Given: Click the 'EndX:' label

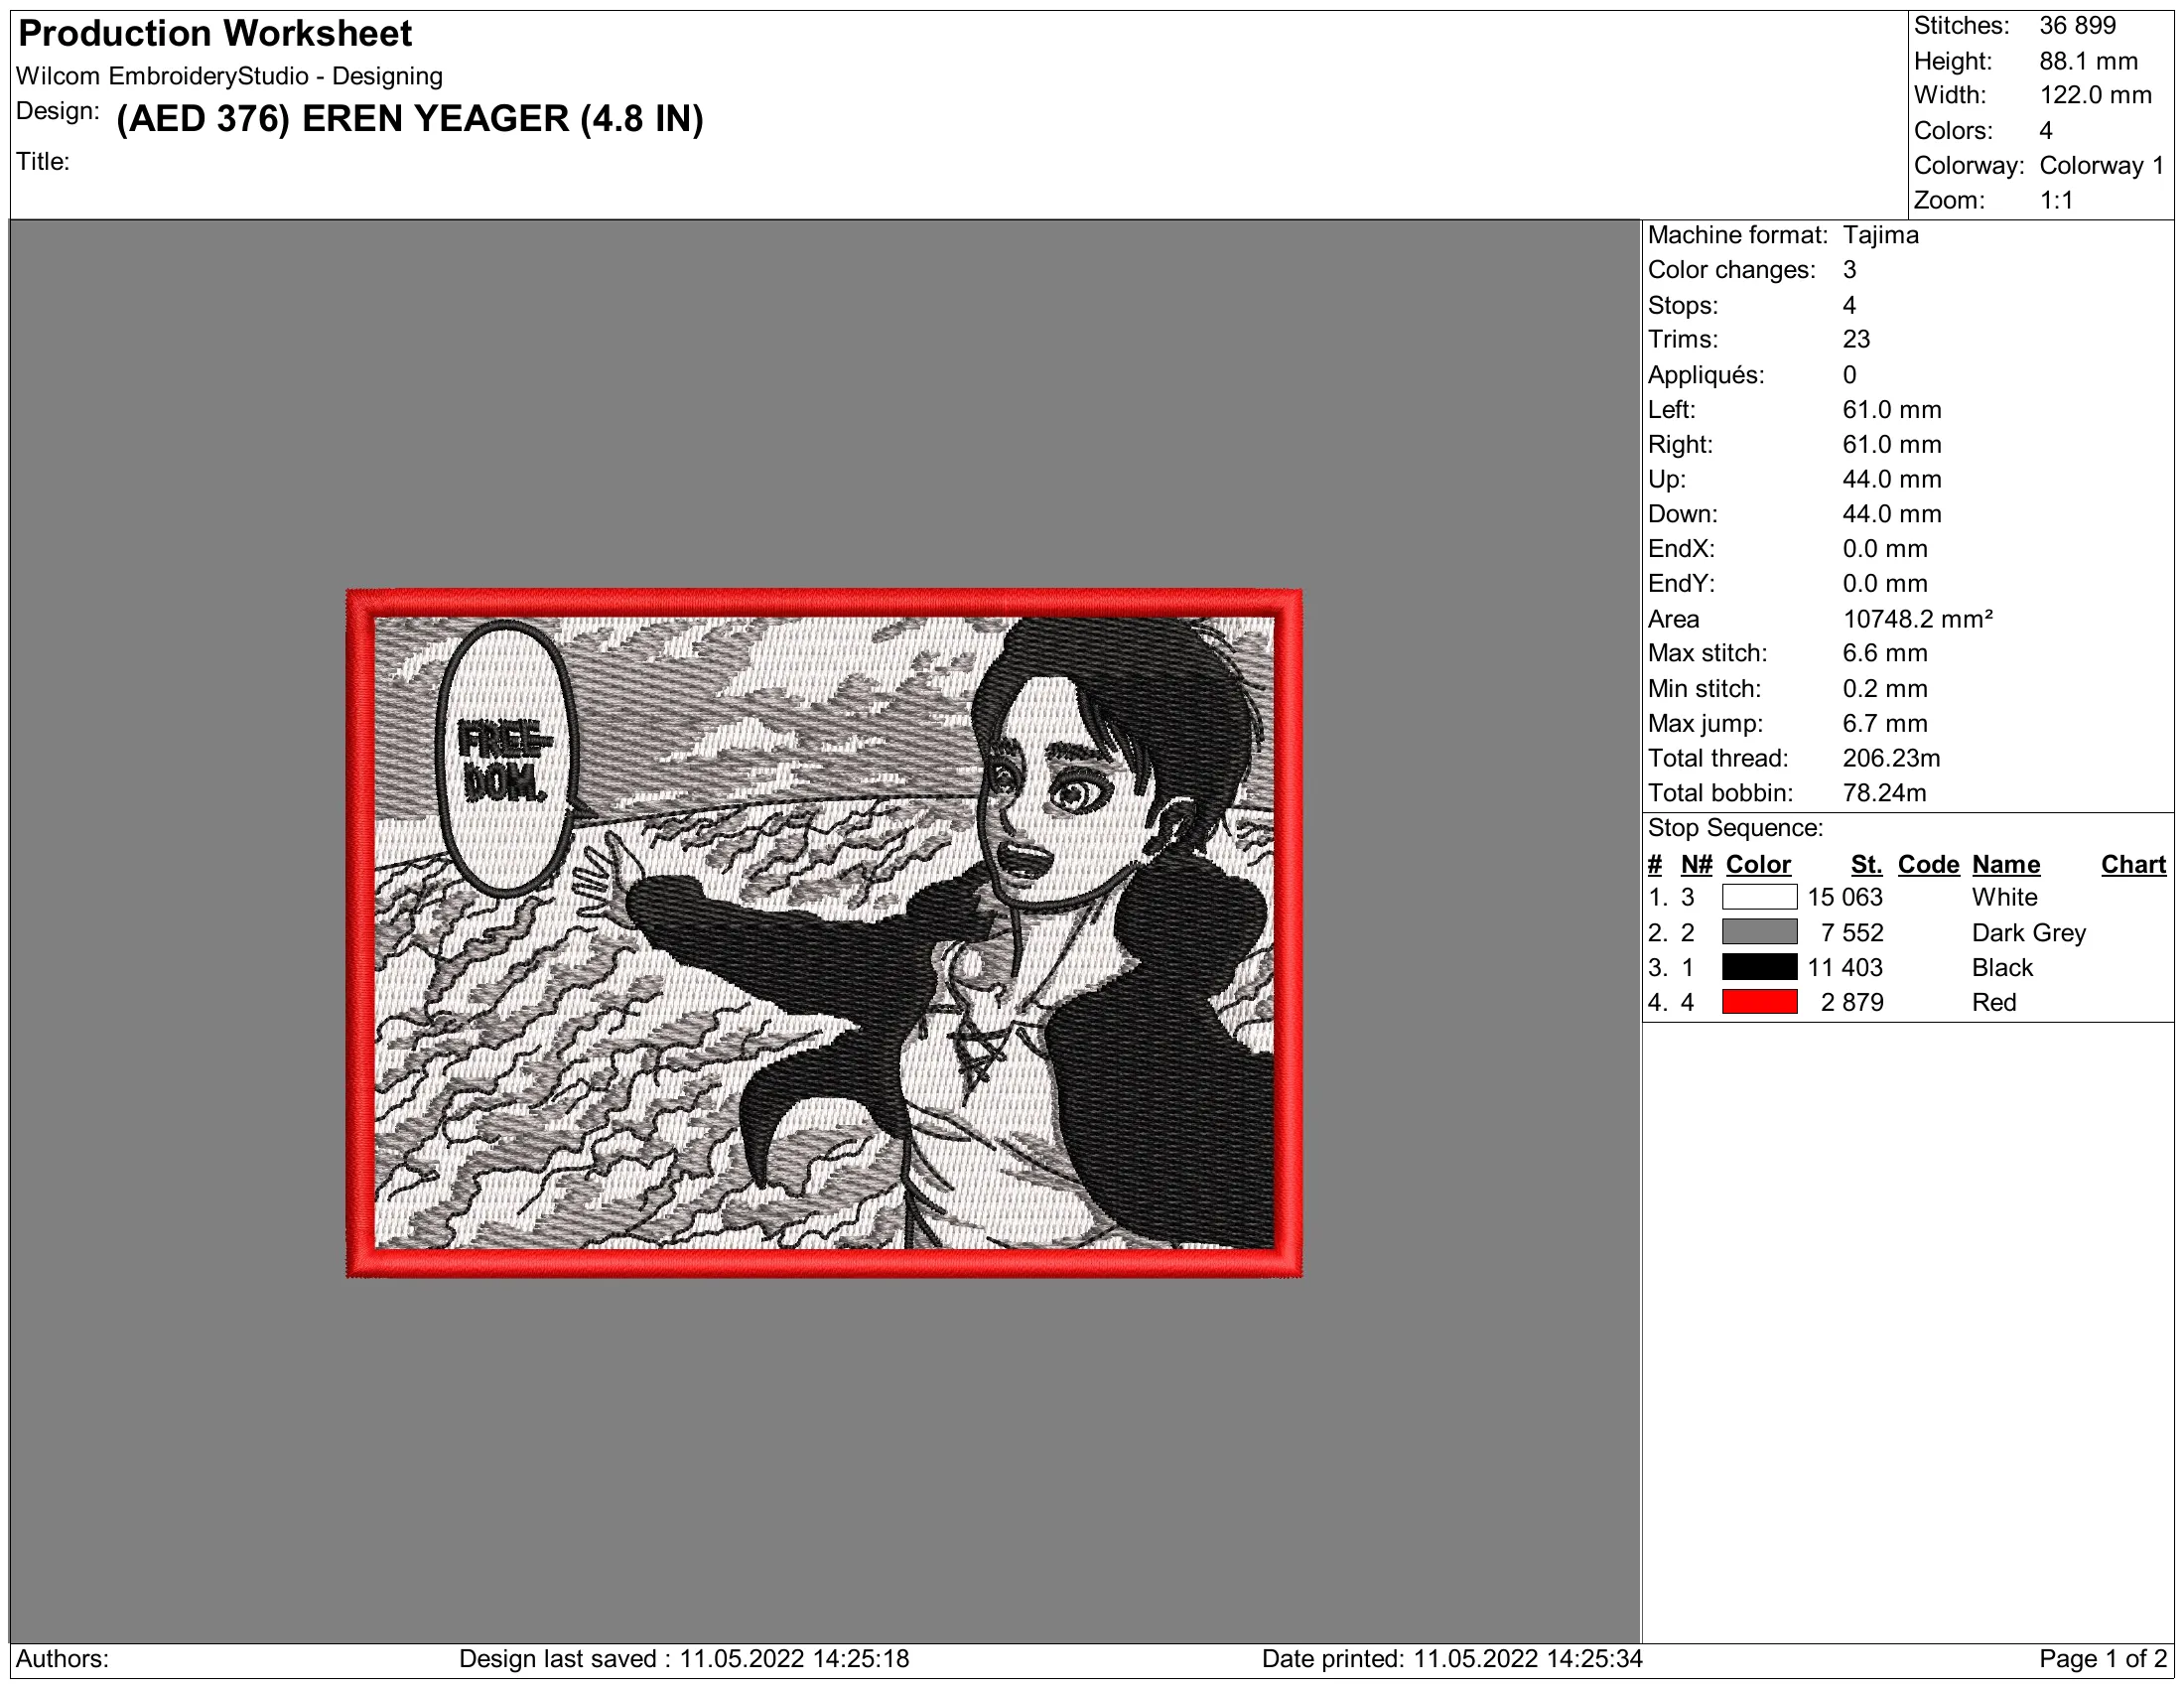Looking at the screenshot, I should click(1681, 549).
